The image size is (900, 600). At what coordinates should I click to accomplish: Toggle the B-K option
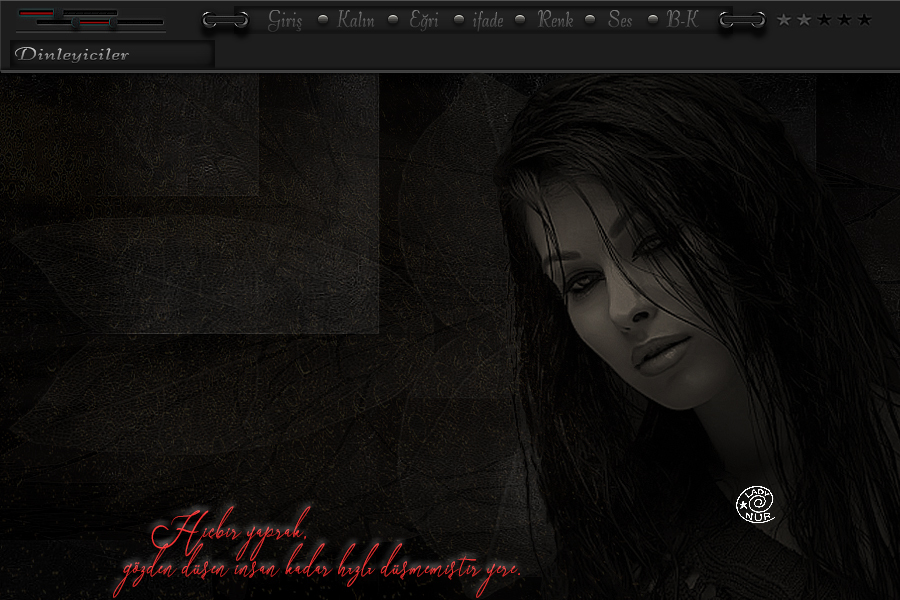pyautogui.click(x=683, y=20)
